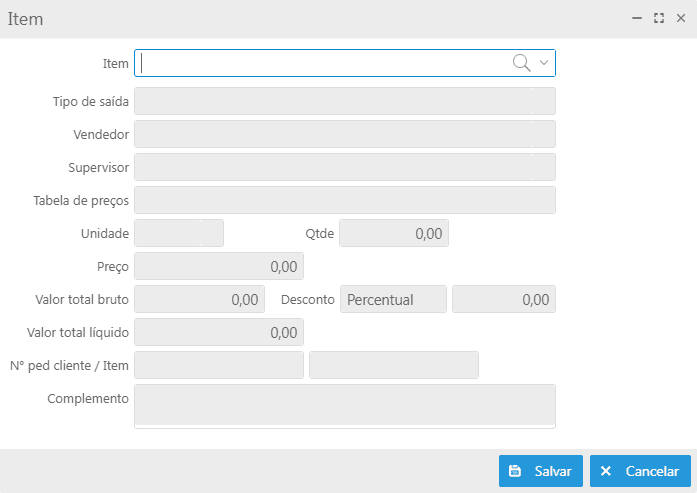Select the Vendedor field
Screen dimensions: 697x493
(x=345, y=134)
